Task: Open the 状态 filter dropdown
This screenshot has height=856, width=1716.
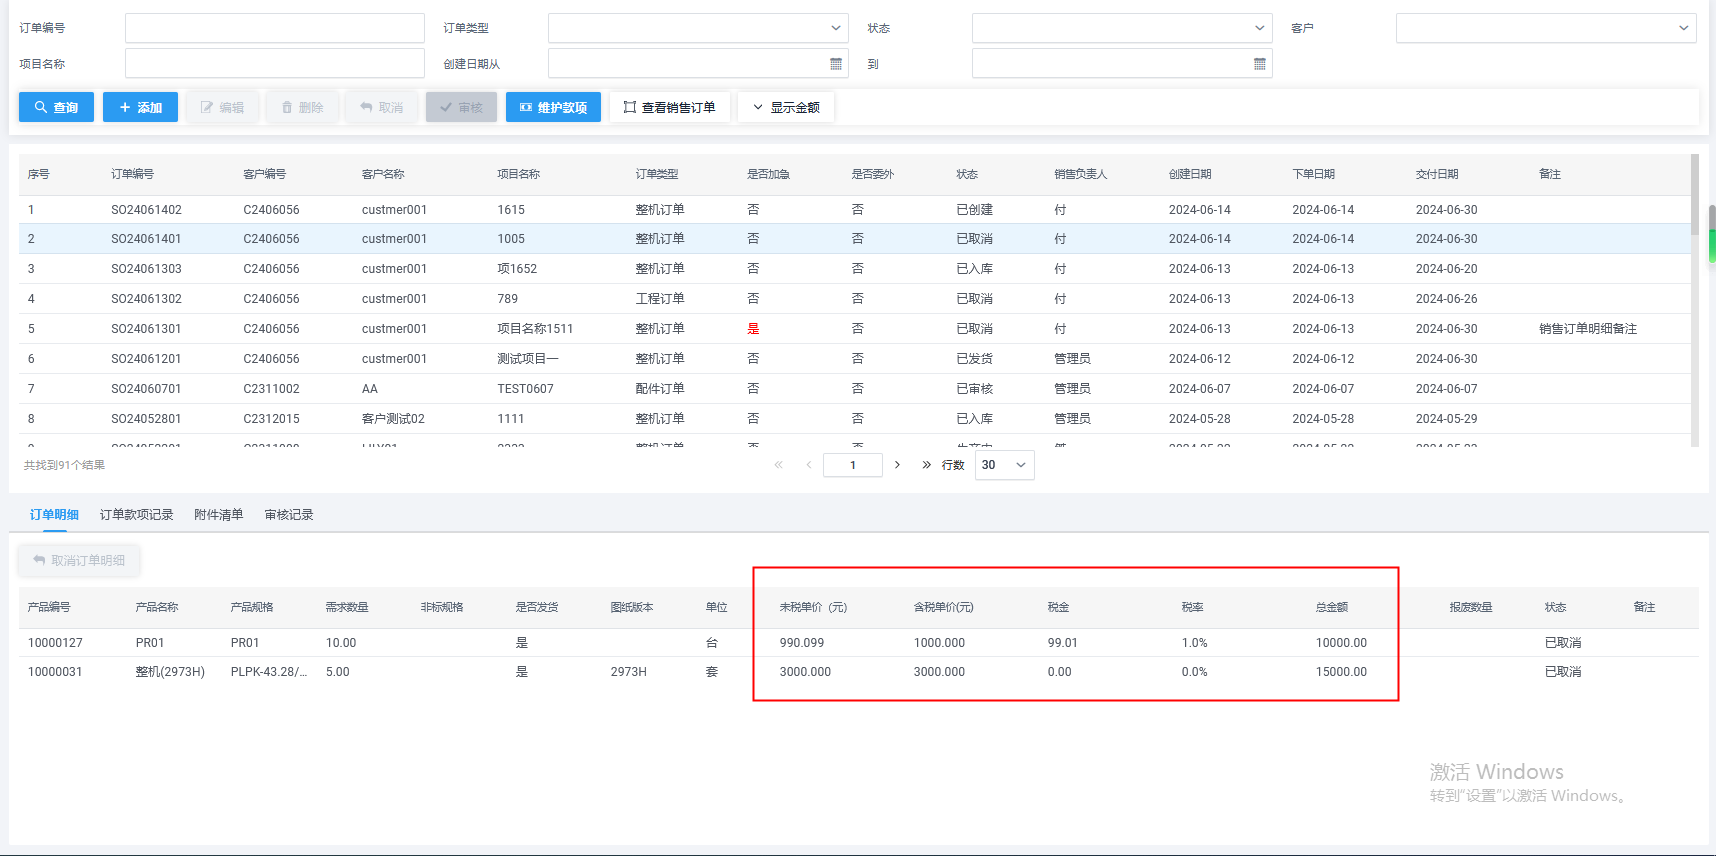Action: point(1122,28)
